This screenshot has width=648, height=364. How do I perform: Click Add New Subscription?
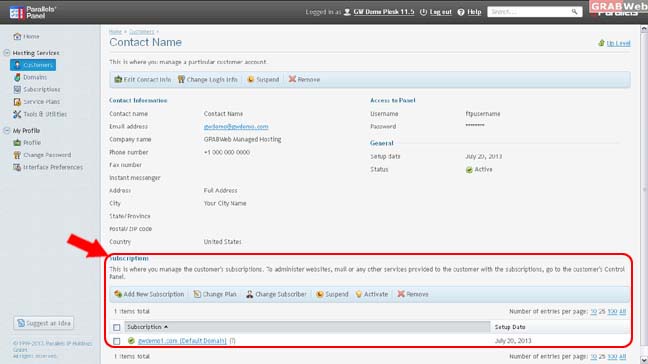(149, 294)
